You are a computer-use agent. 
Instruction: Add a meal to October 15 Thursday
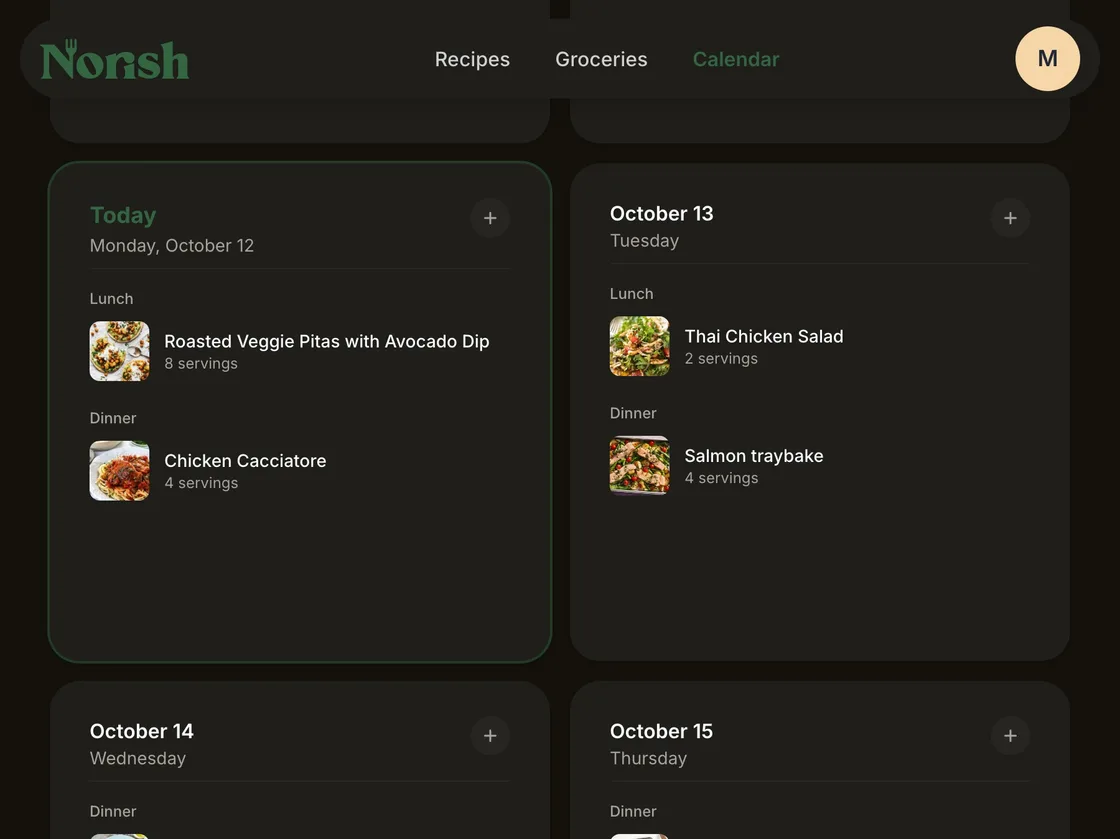(1010, 735)
